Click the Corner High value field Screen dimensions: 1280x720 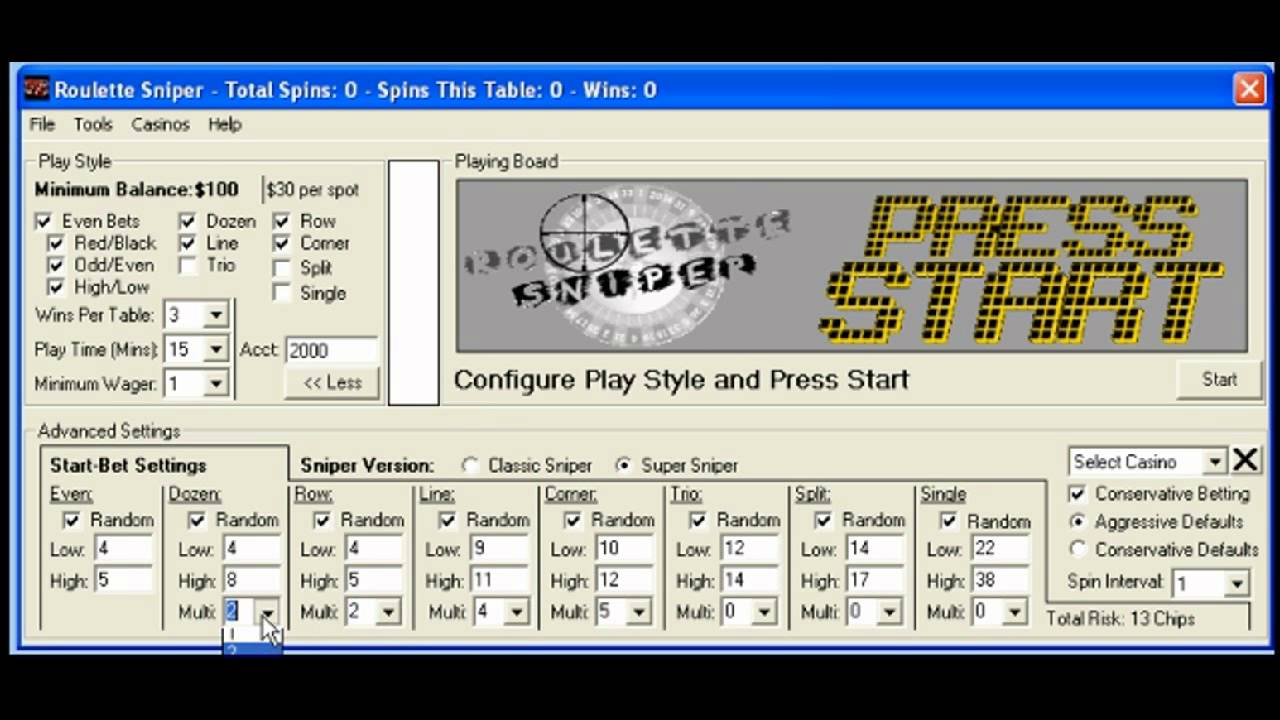click(622, 581)
